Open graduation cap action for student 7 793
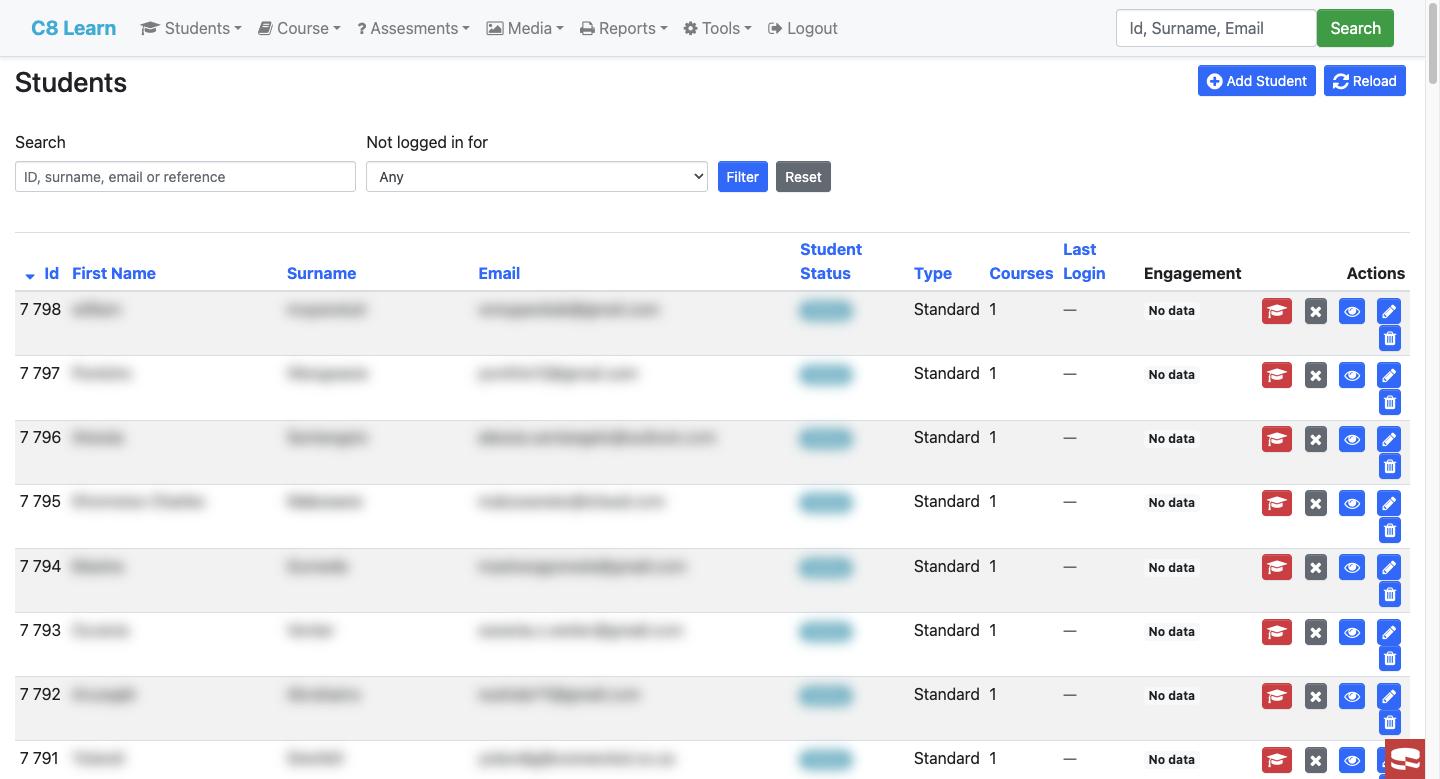This screenshot has width=1440, height=779. pos(1277,632)
